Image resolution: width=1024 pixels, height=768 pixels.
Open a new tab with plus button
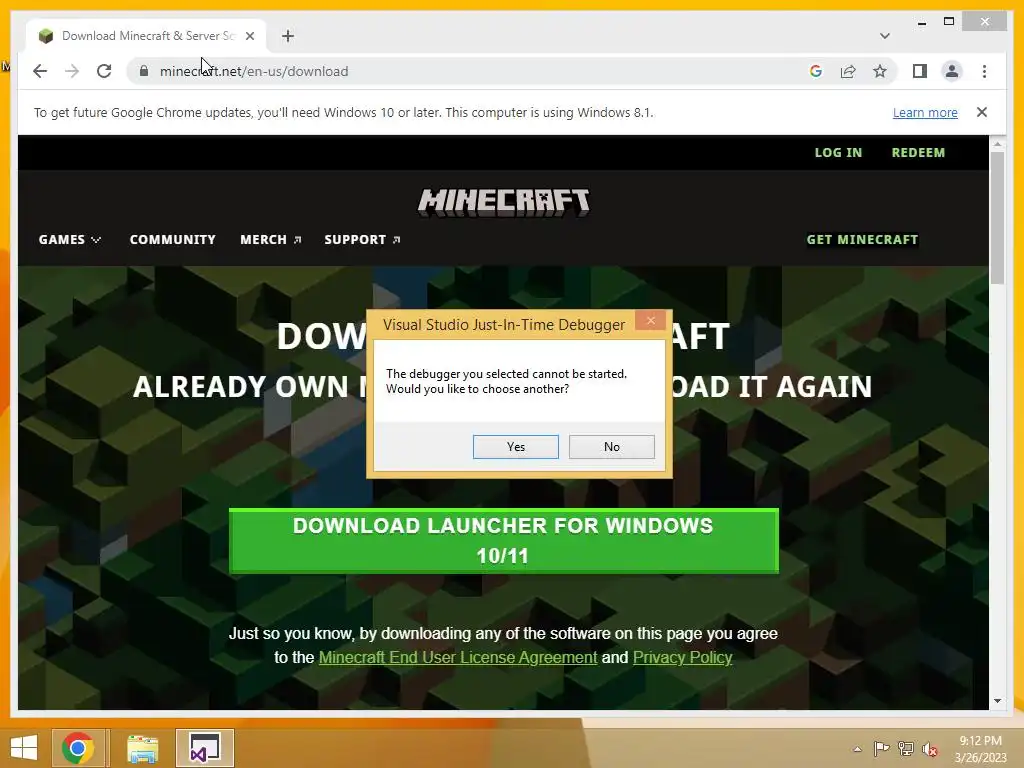point(288,36)
